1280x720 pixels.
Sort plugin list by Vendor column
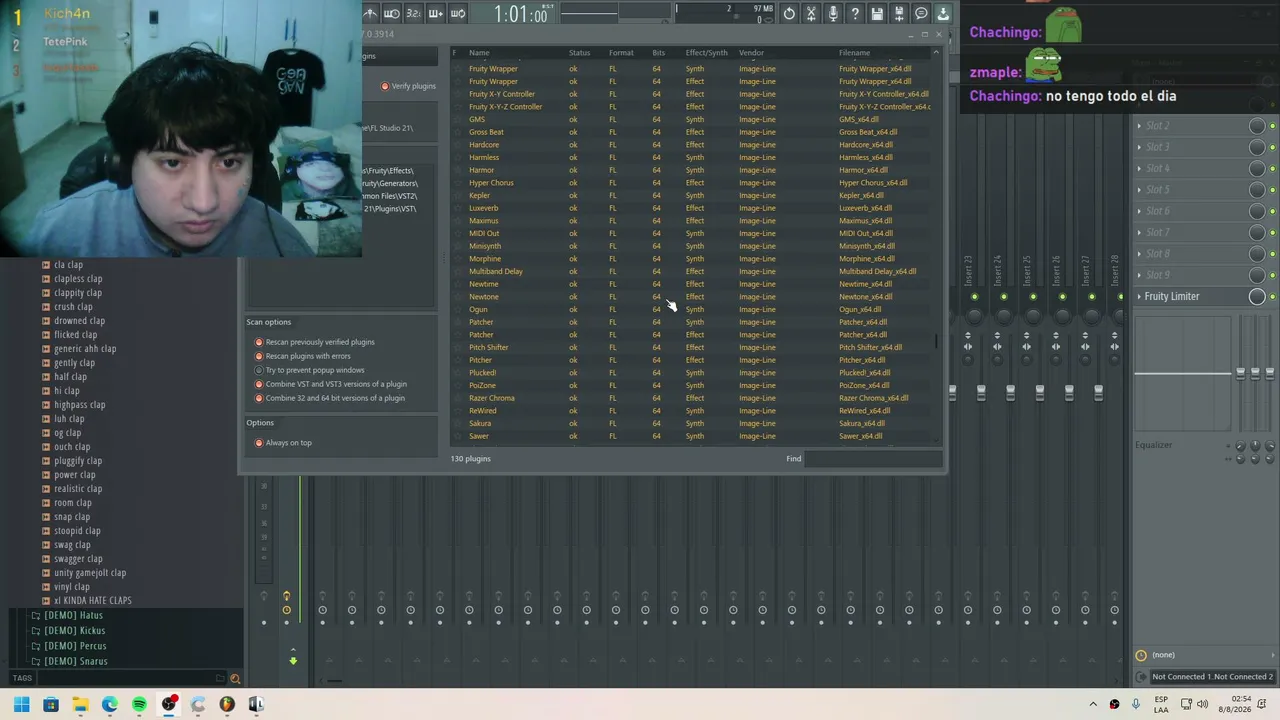click(x=751, y=53)
